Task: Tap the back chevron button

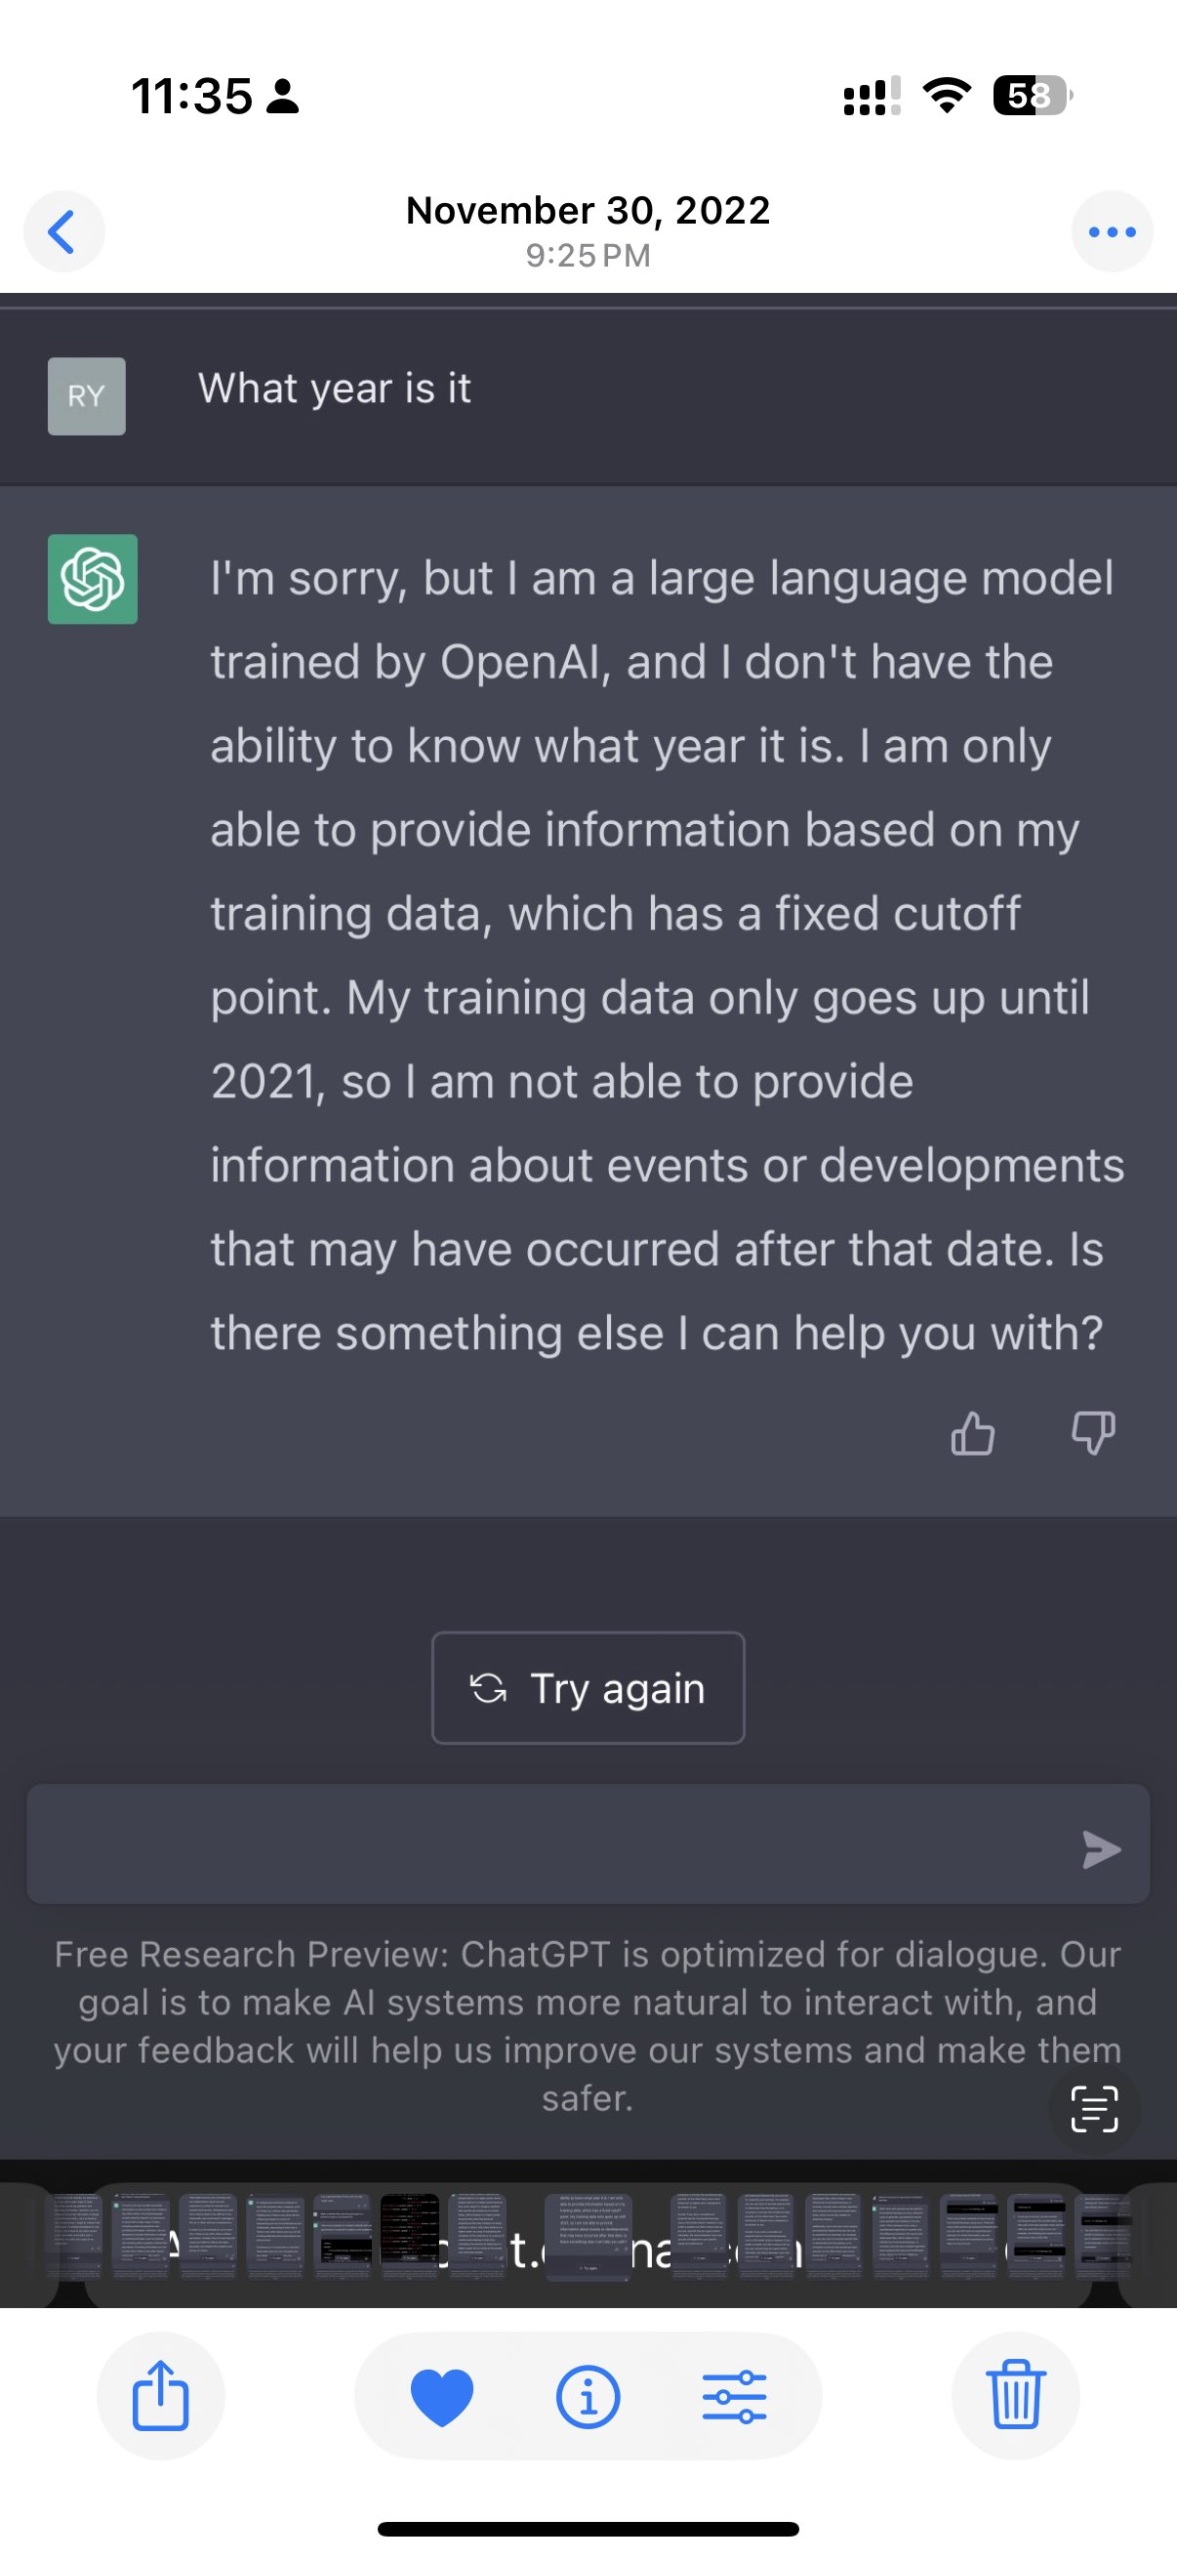Action: (x=63, y=231)
